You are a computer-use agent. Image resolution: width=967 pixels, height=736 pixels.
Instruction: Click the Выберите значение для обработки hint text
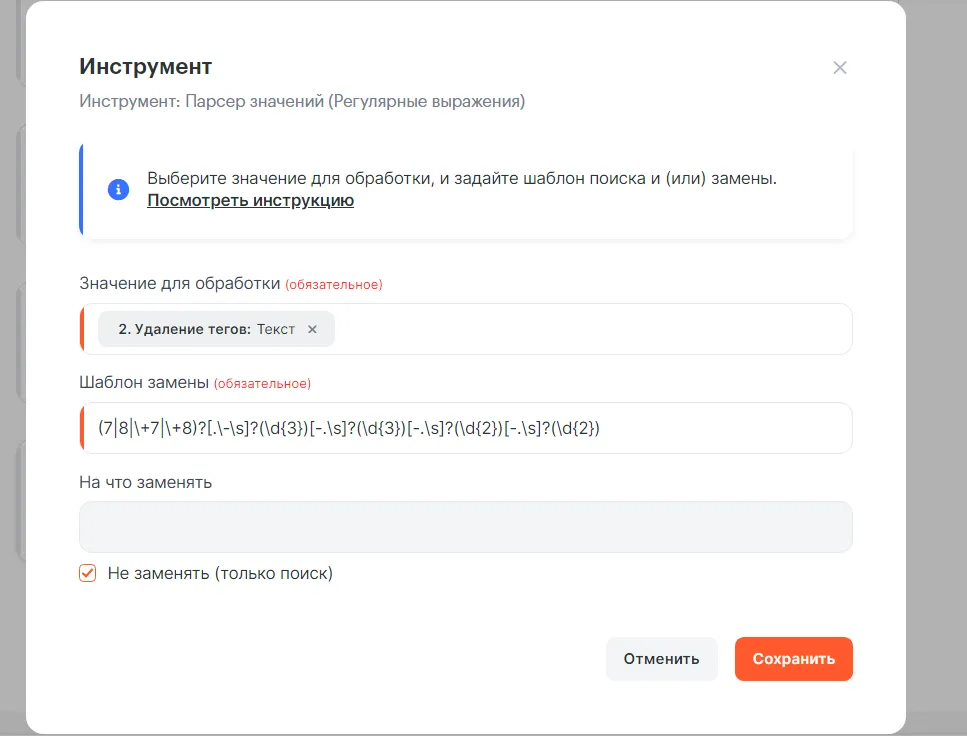point(462,179)
